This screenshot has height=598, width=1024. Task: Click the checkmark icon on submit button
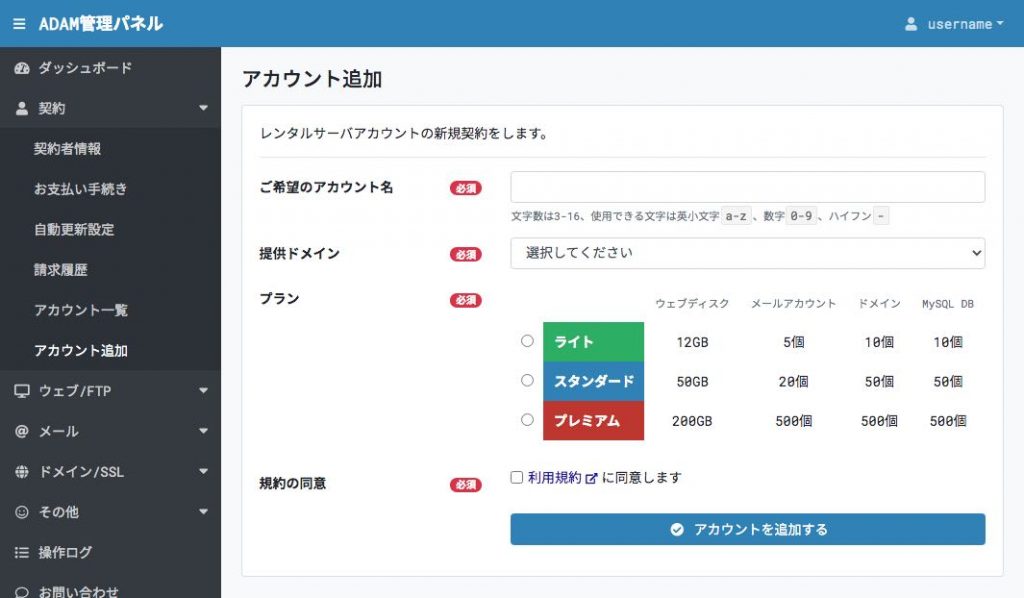click(677, 529)
